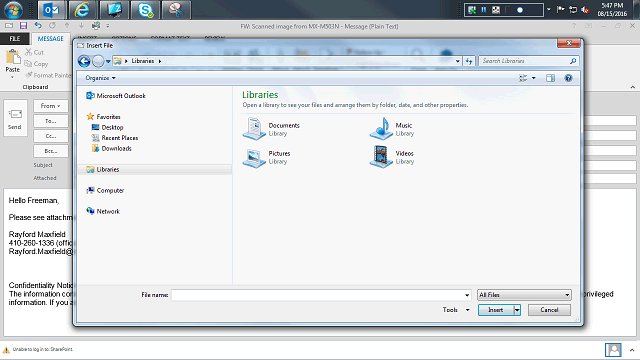Expand the Insert button's dropdown arrow
The width and height of the screenshot is (640, 360).
pos(517,310)
